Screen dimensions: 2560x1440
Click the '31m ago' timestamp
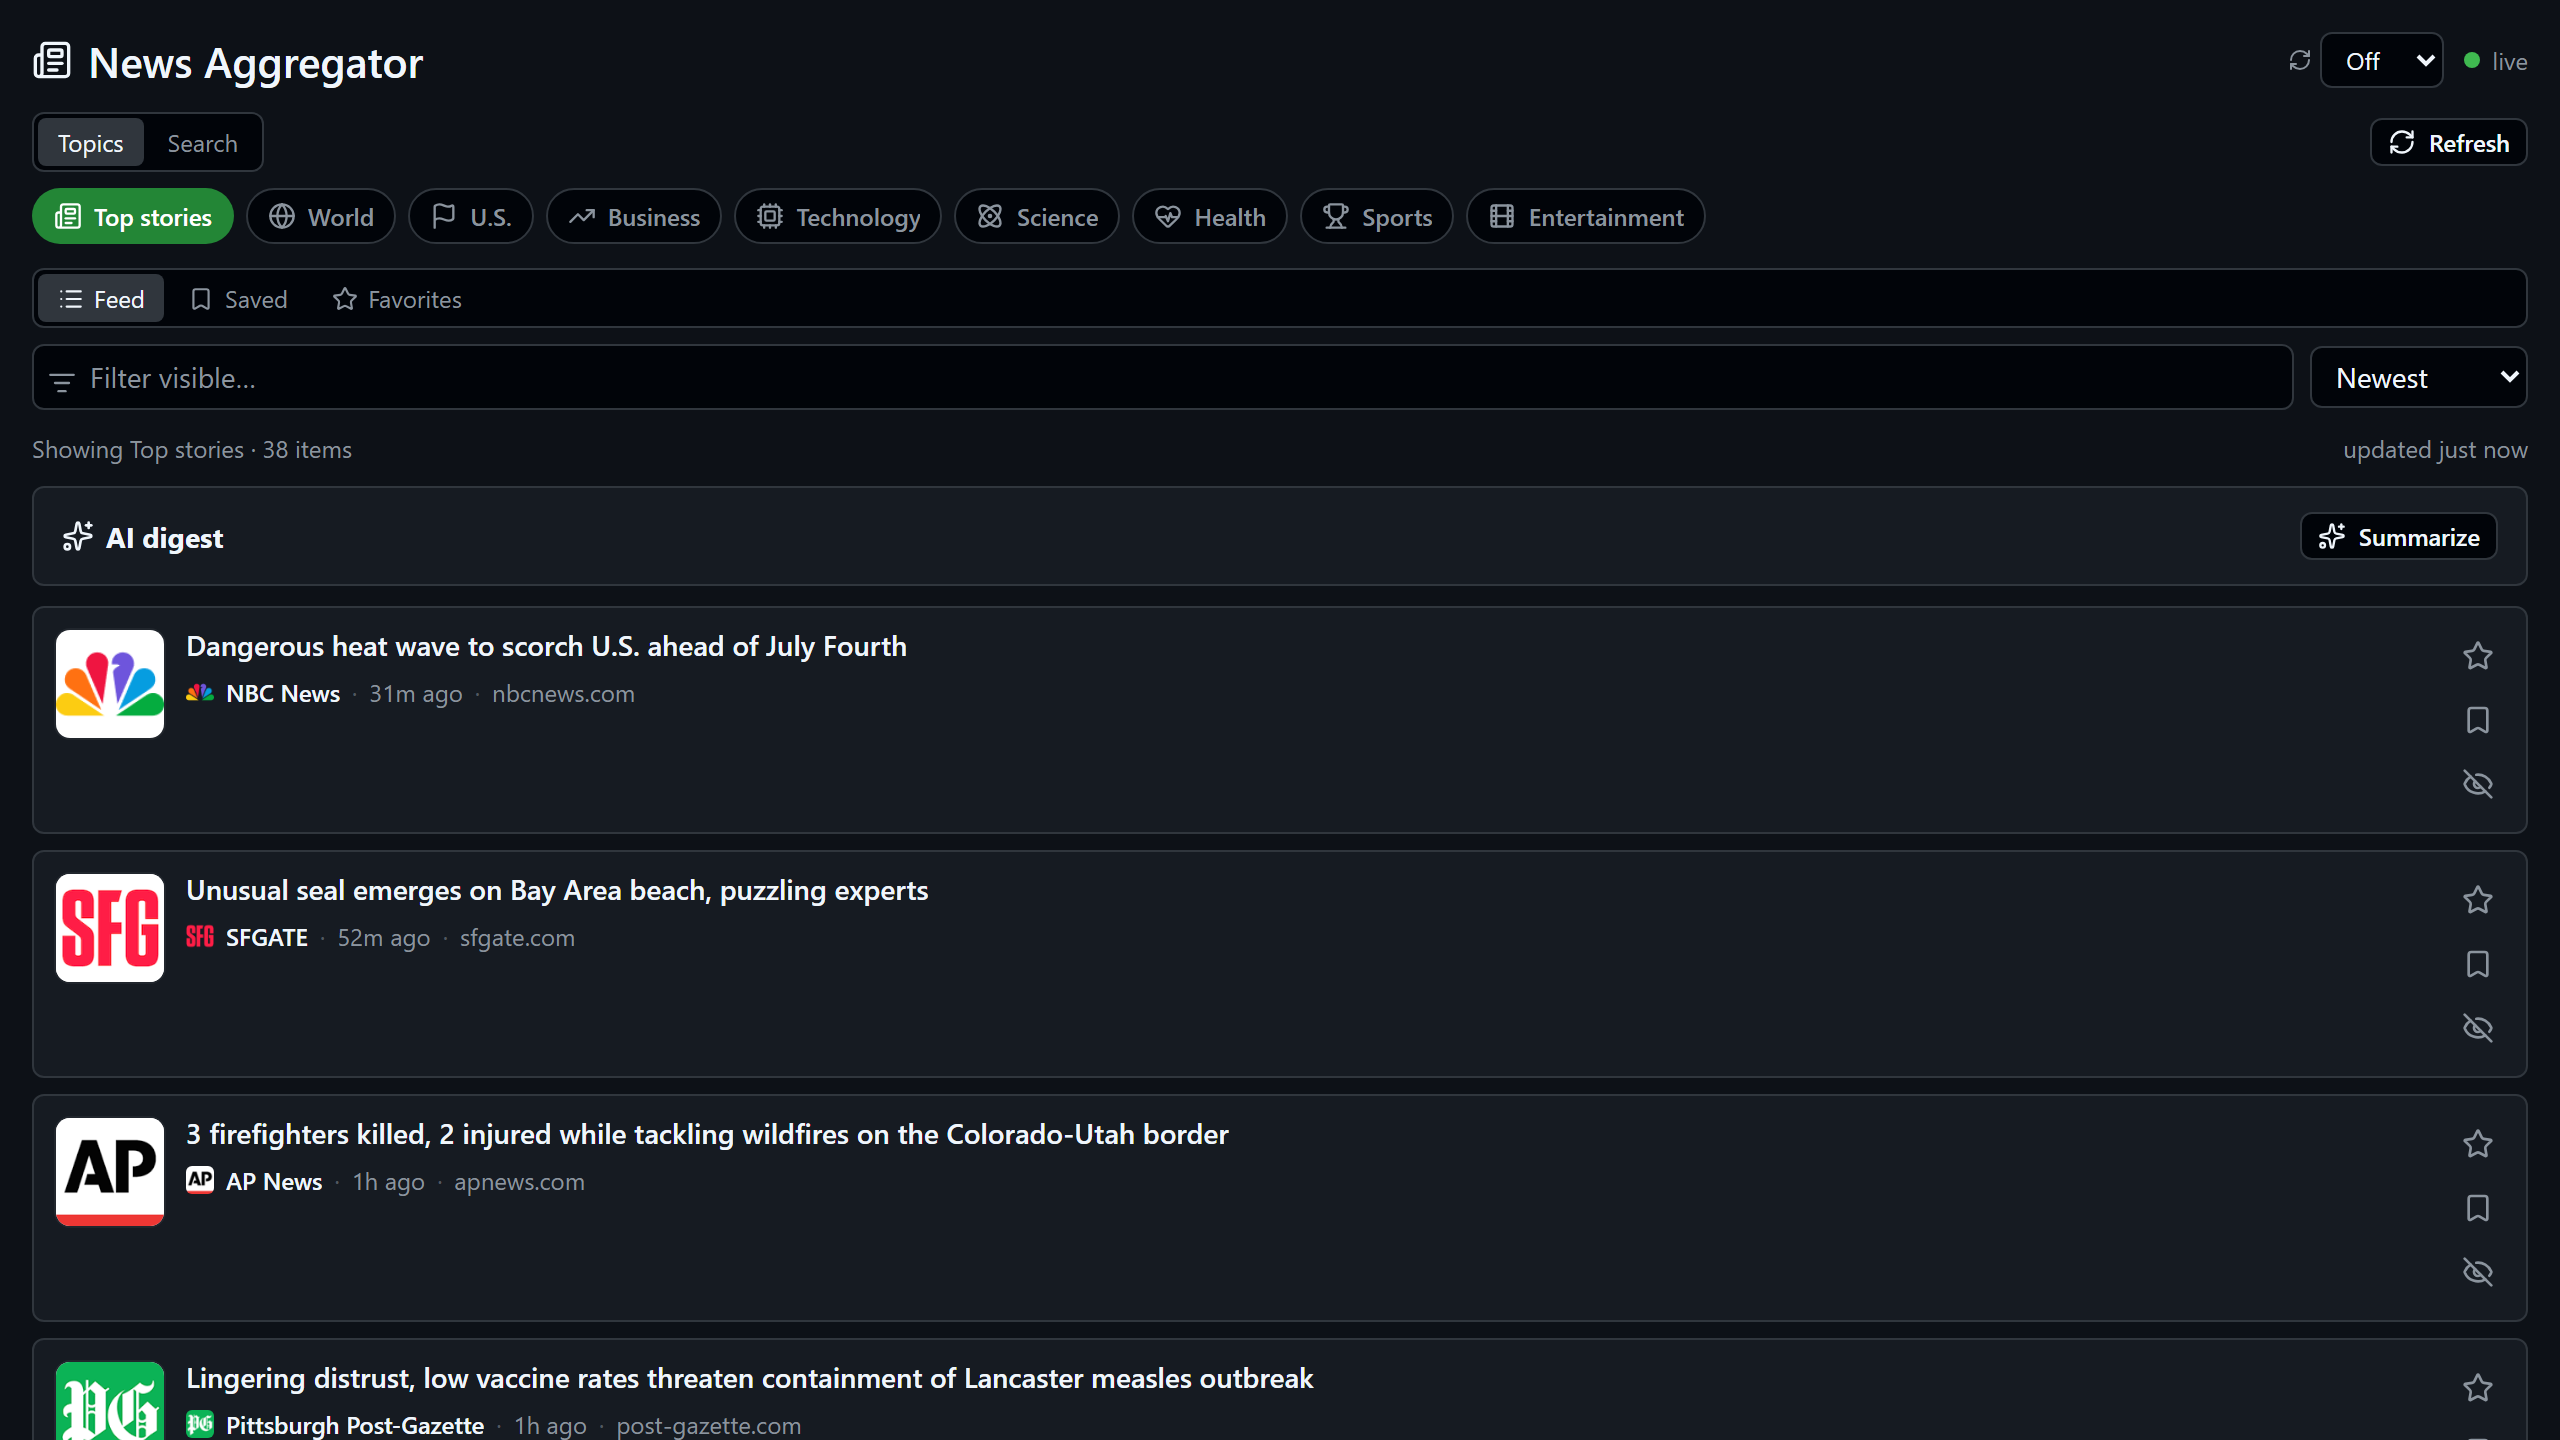point(416,693)
